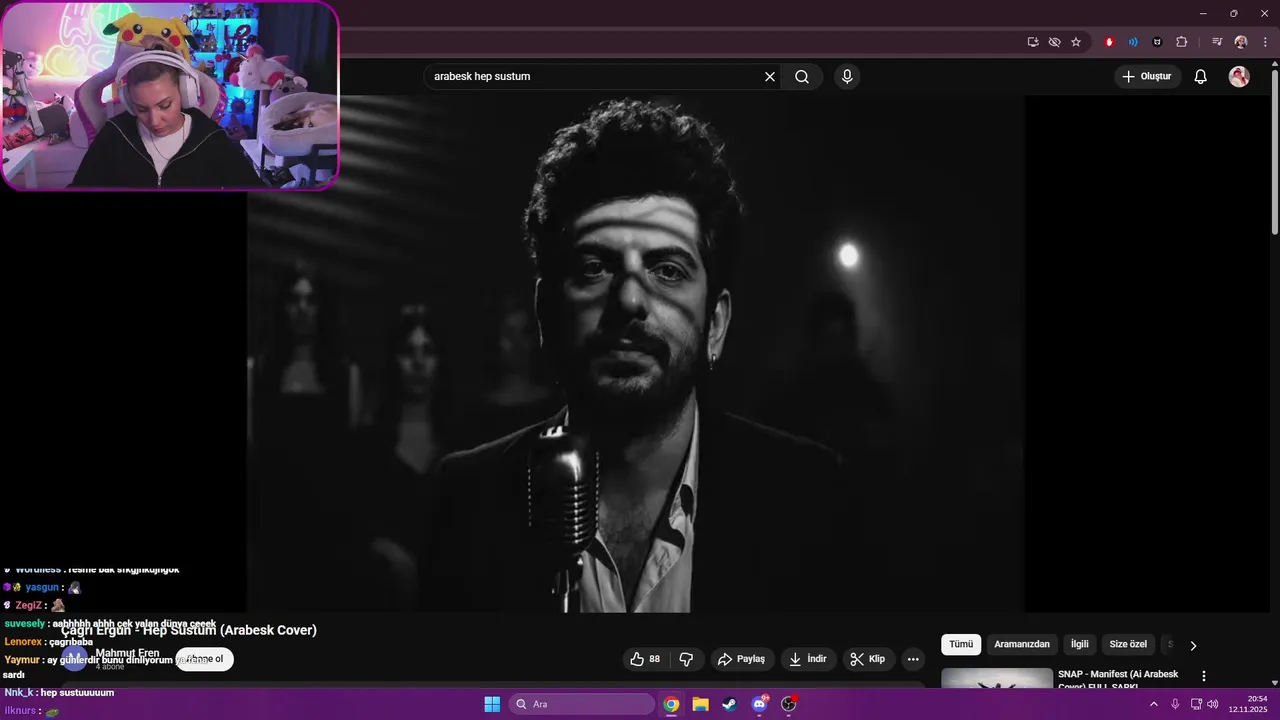
Task: Select the Aramanızdan filter chip
Action: coord(1022,645)
